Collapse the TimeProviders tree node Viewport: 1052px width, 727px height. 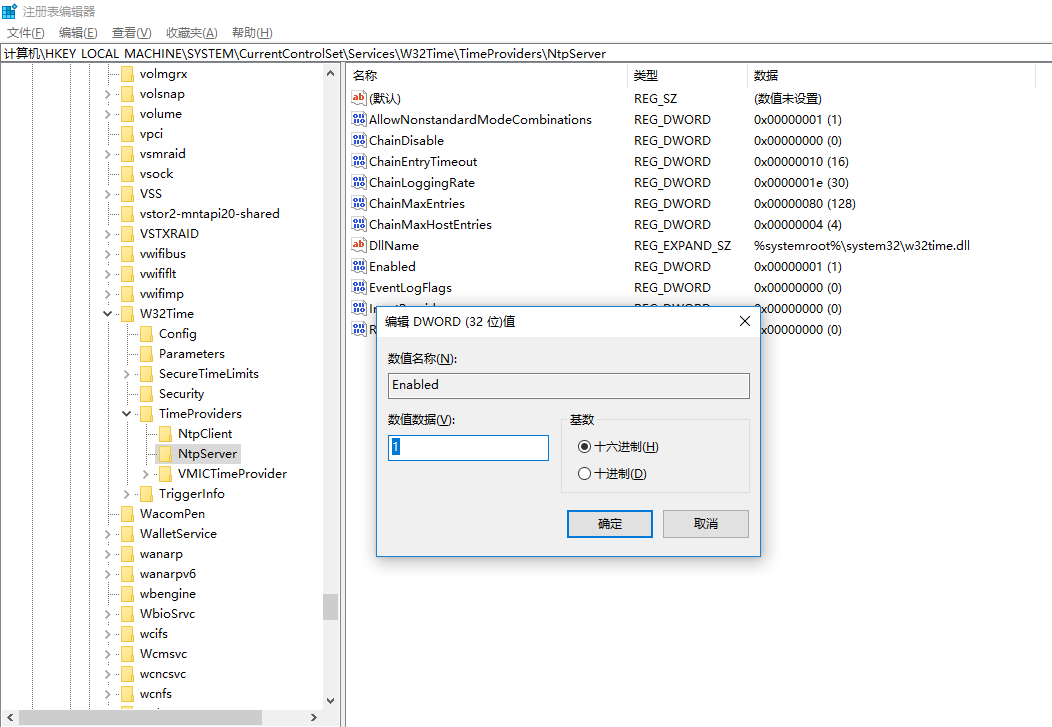coord(126,414)
